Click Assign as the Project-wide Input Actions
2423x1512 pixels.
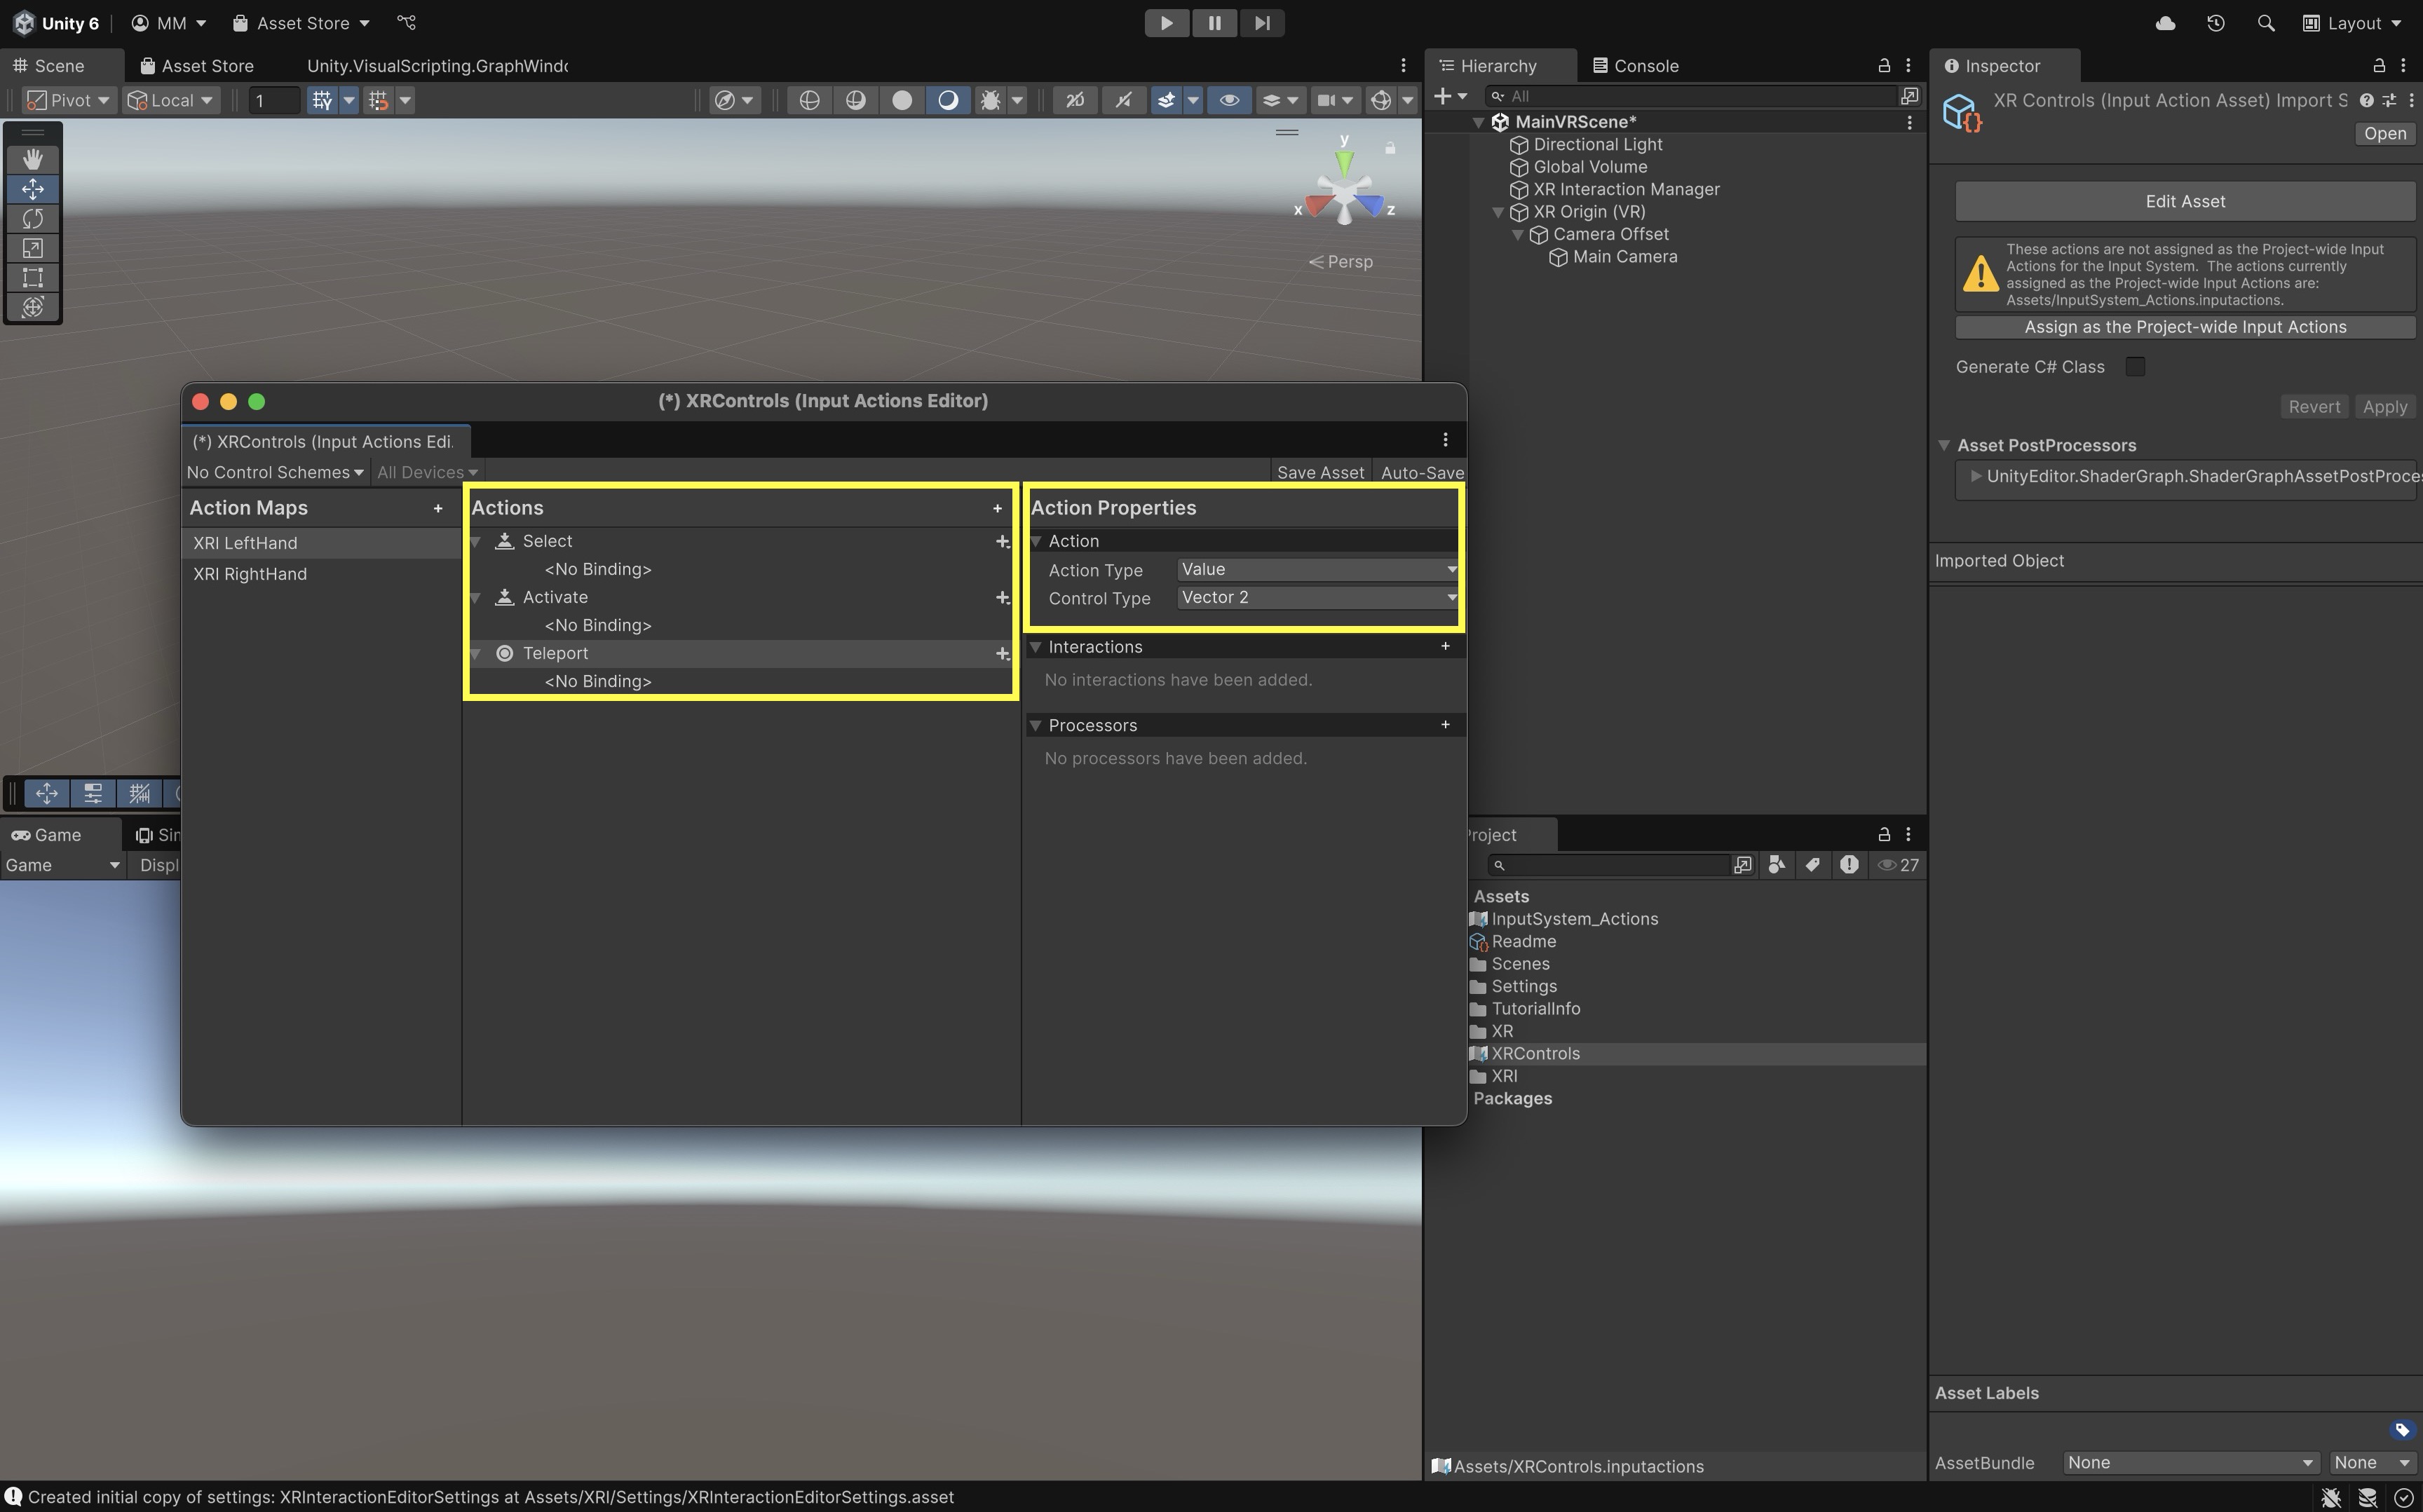pyautogui.click(x=2185, y=327)
